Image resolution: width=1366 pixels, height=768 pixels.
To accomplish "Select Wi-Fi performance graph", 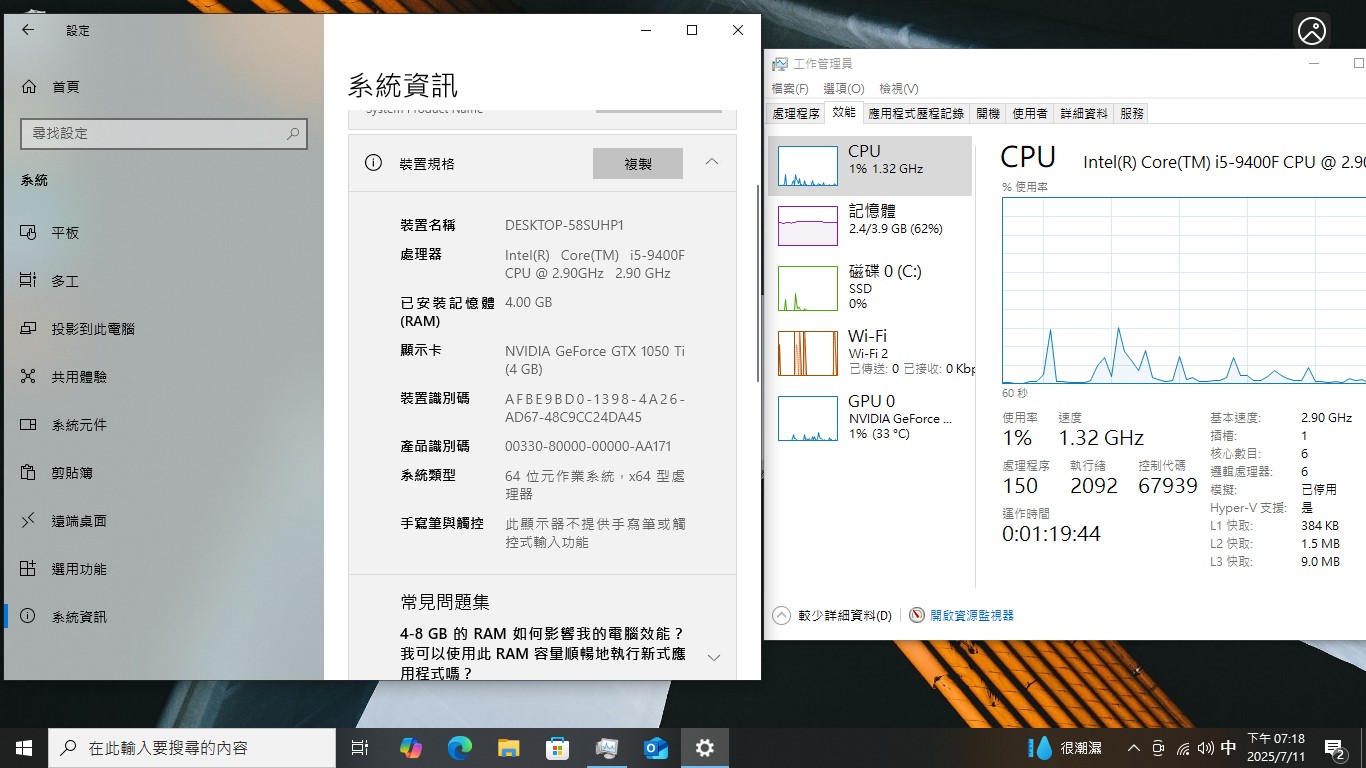I will coord(872,352).
